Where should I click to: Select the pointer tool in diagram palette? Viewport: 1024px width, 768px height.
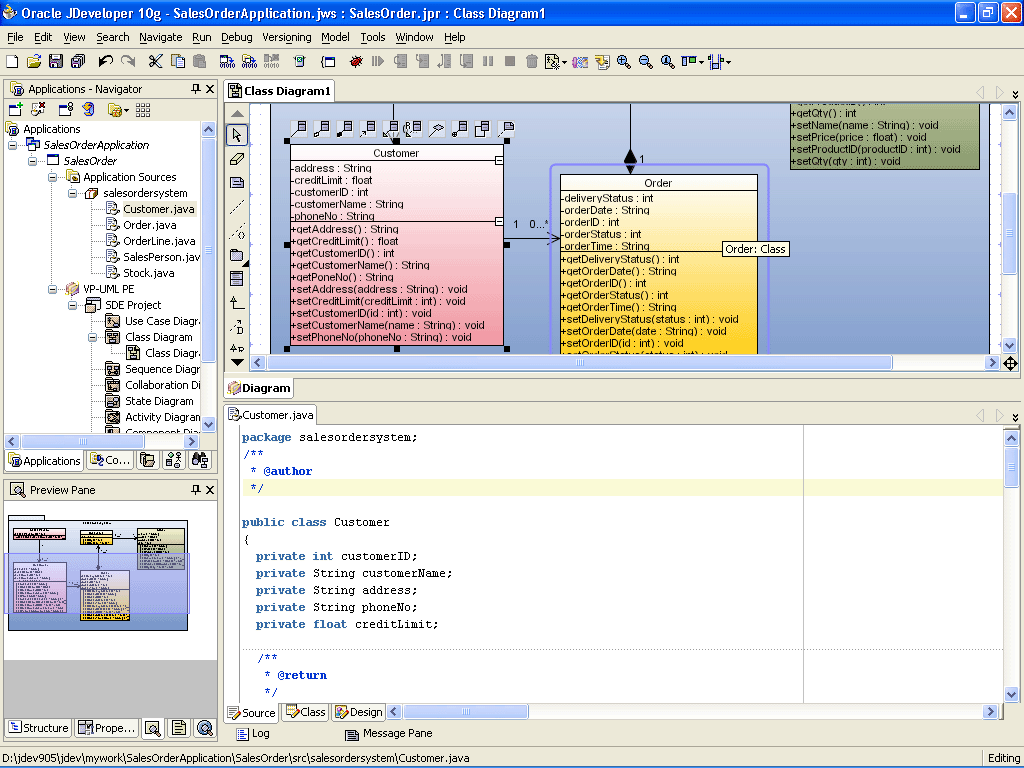click(237, 135)
